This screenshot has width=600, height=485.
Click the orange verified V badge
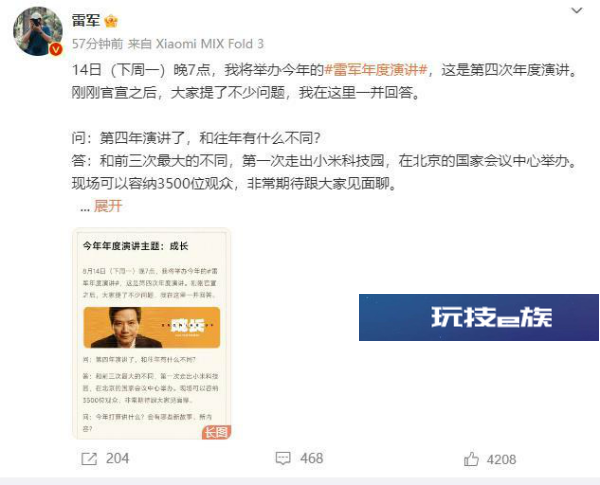click(56, 49)
